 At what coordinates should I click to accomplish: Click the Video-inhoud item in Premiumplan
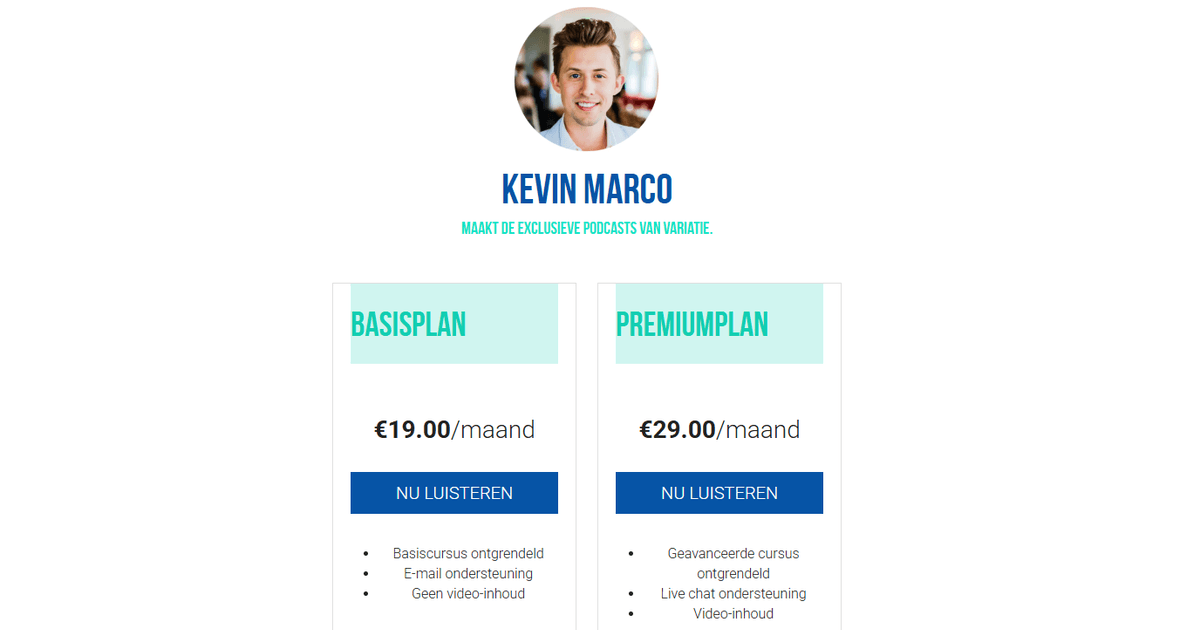click(733, 614)
